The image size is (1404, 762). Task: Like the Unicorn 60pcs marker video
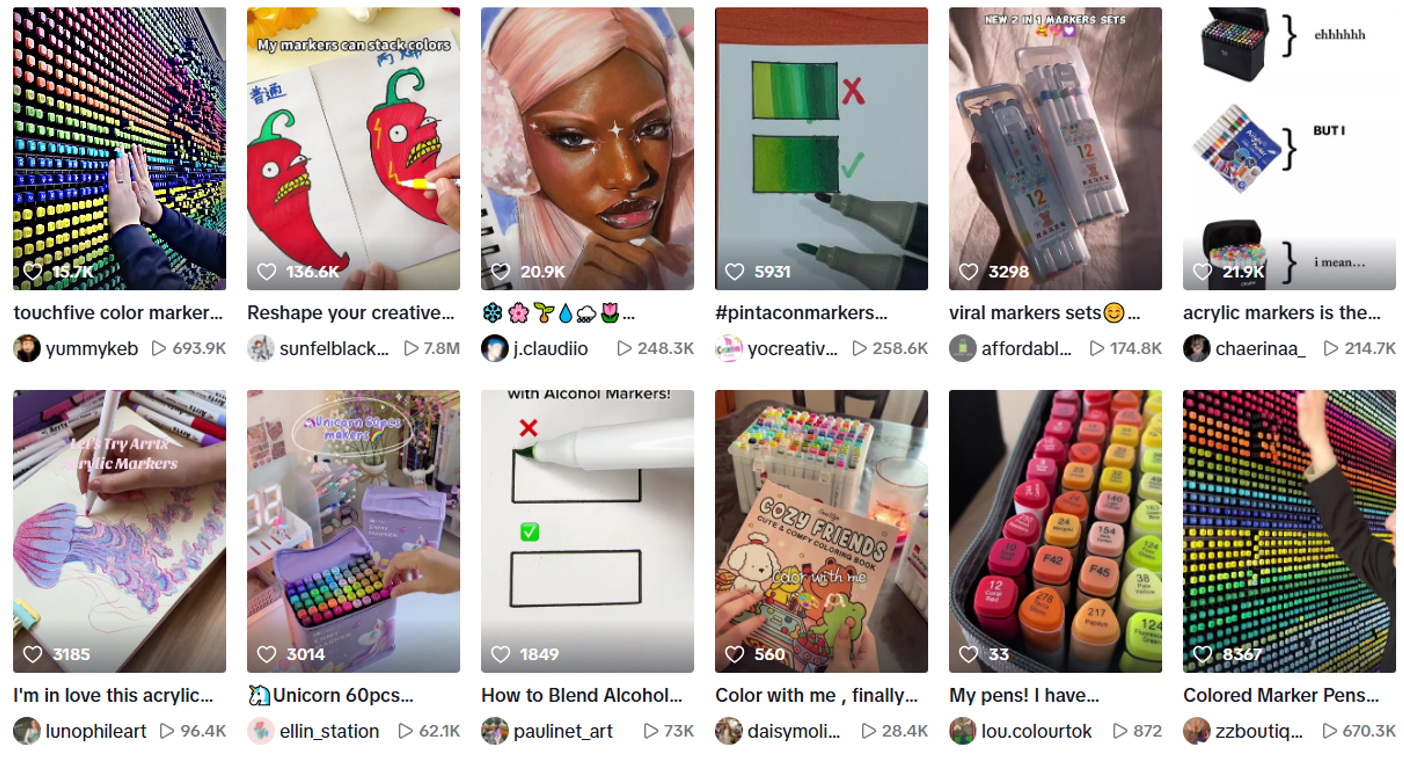point(267,654)
